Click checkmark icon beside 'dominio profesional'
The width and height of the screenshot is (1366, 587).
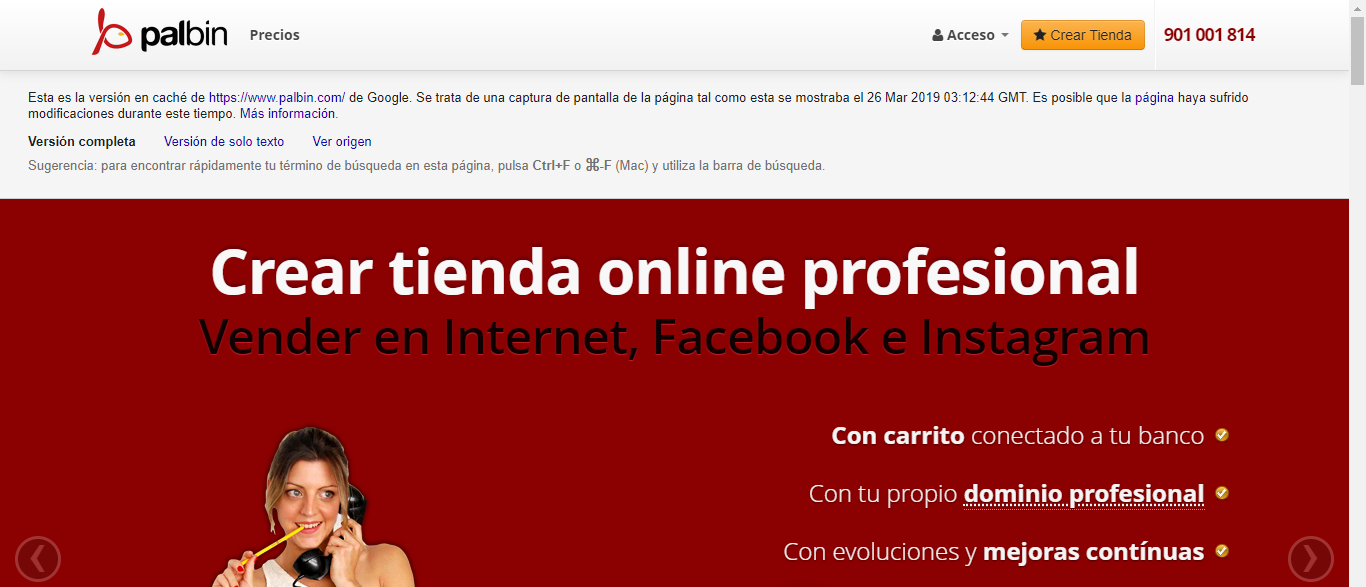tap(1222, 493)
